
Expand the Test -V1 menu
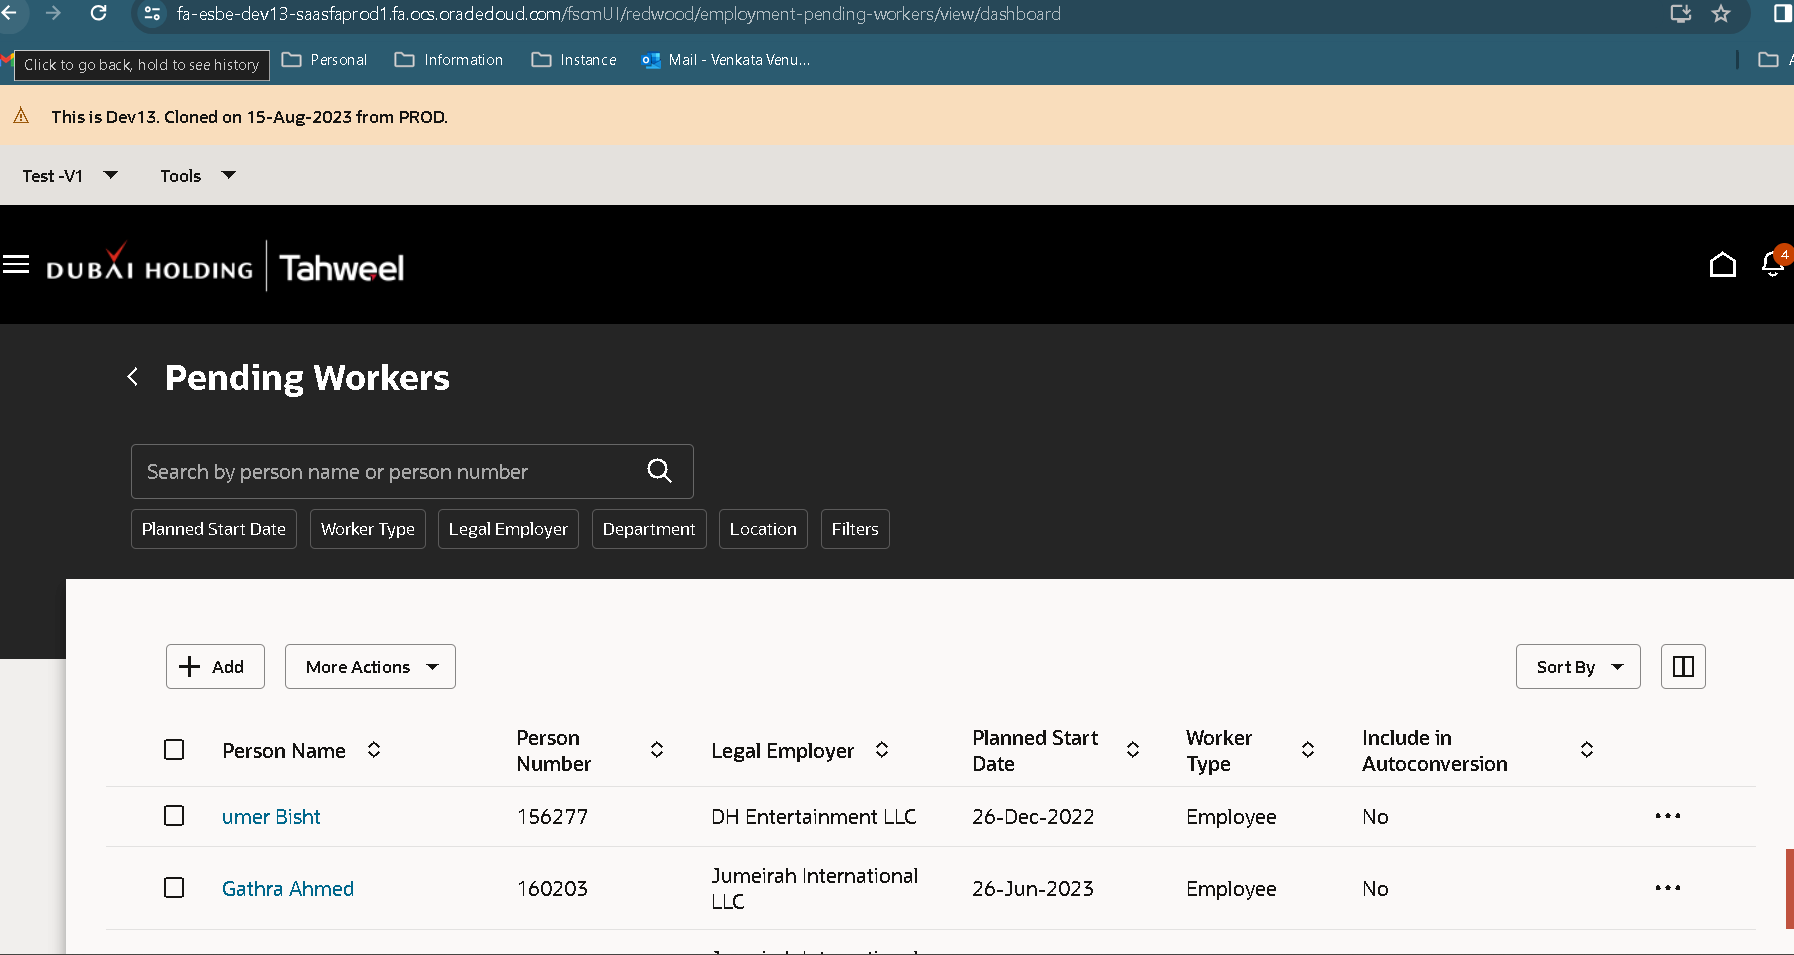[x=70, y=176]
